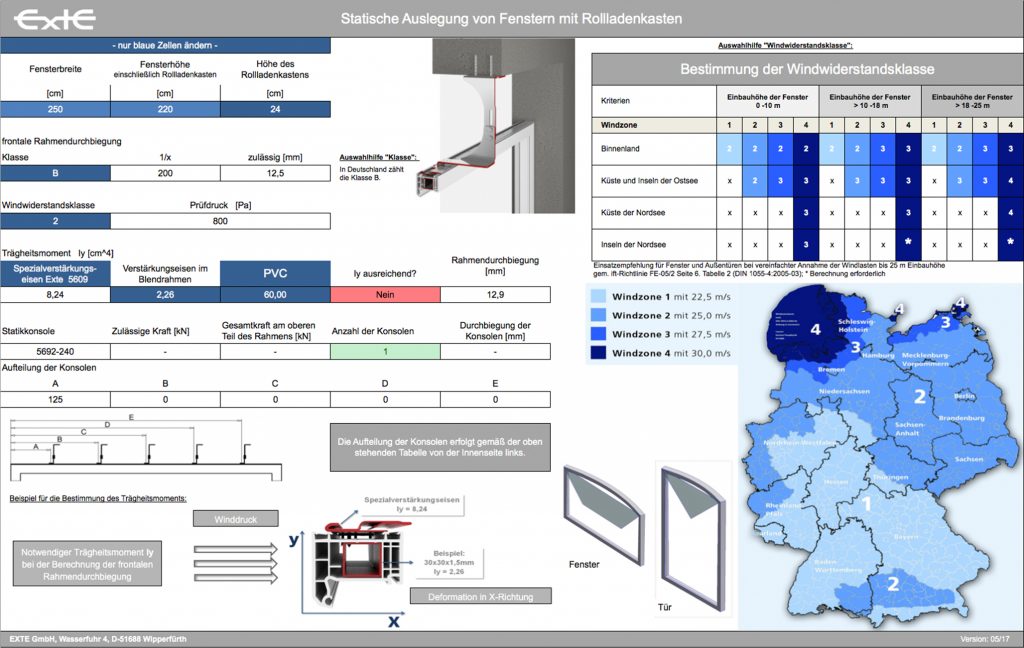The image size is (1024, 648).
Task: Open the Klasse B selection cell
Action: (x=55, y=173)
